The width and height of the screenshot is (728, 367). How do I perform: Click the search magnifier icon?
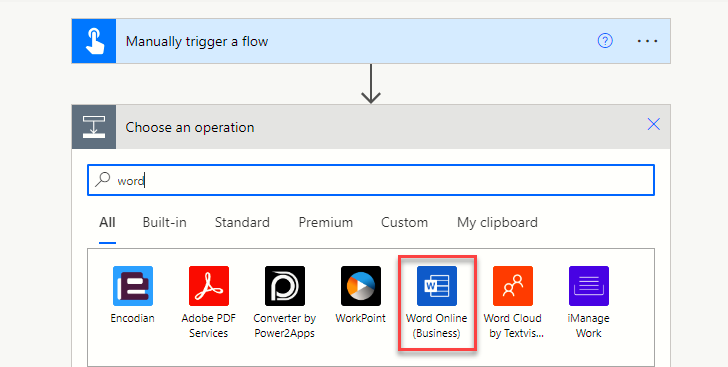point(102,179)
